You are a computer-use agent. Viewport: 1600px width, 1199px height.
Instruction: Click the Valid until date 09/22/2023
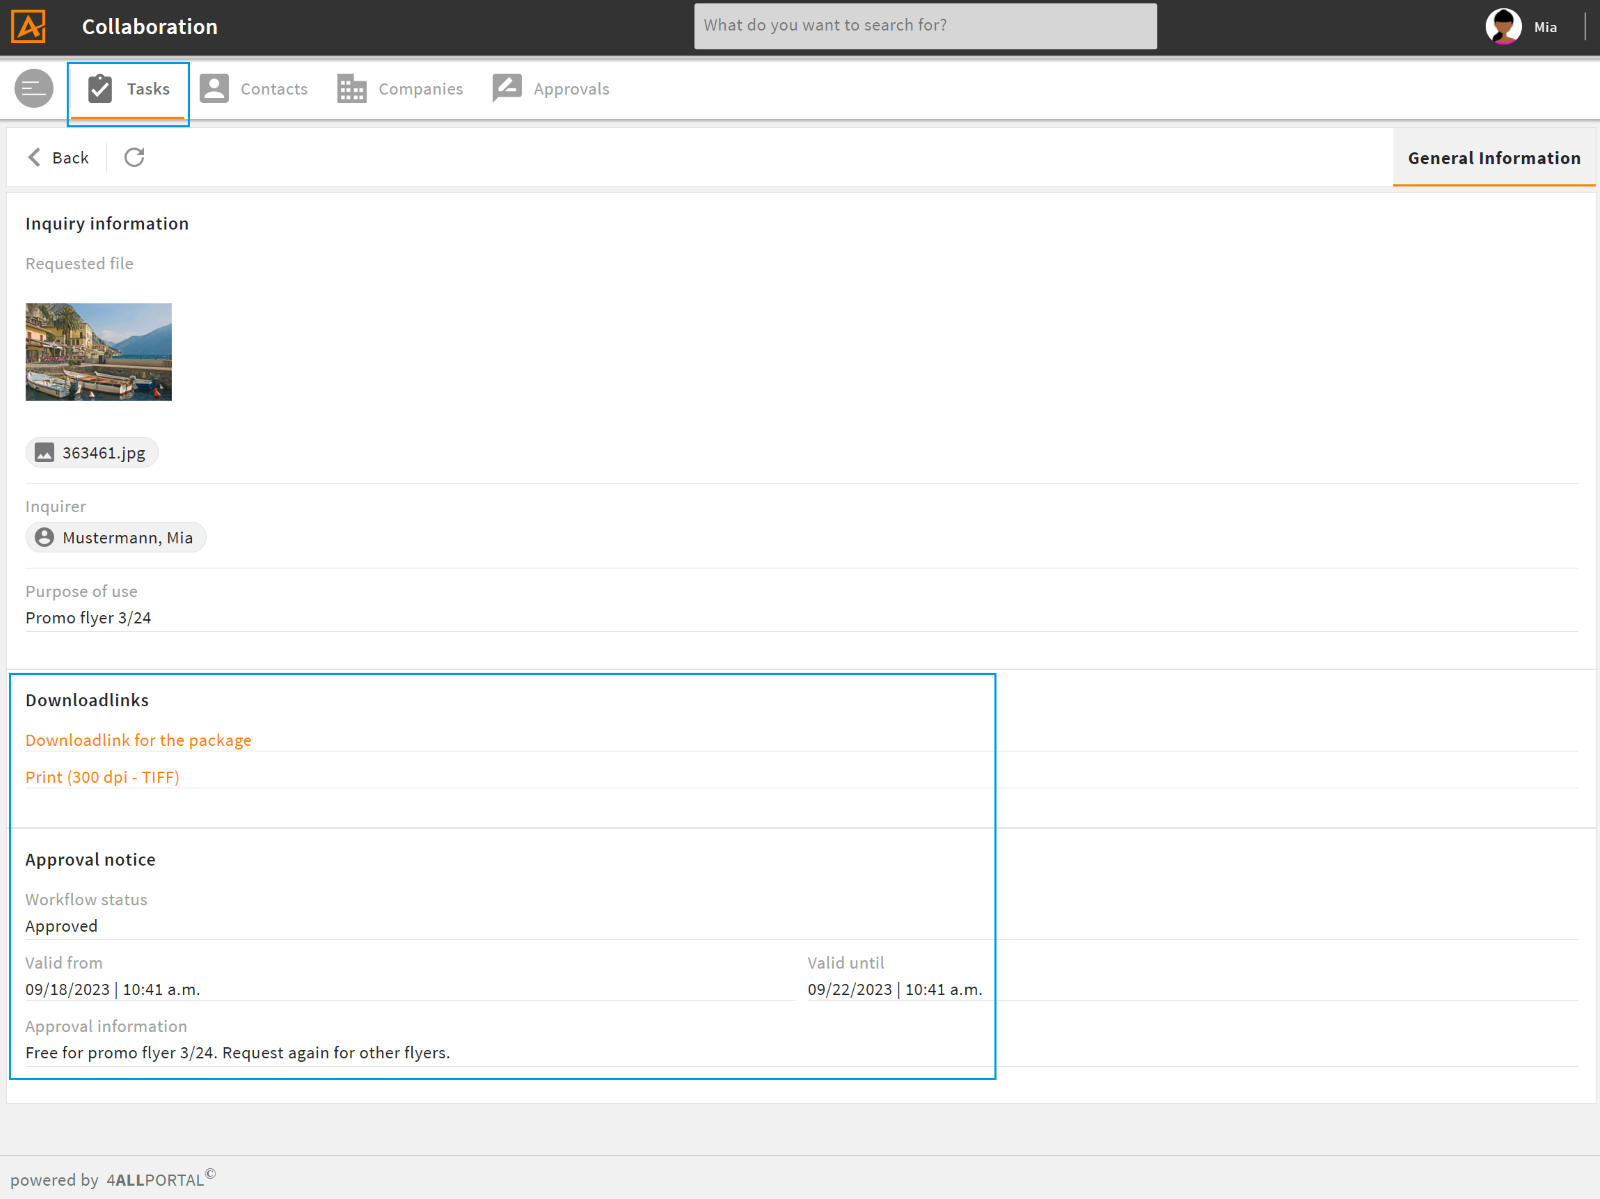pos(895,989)
